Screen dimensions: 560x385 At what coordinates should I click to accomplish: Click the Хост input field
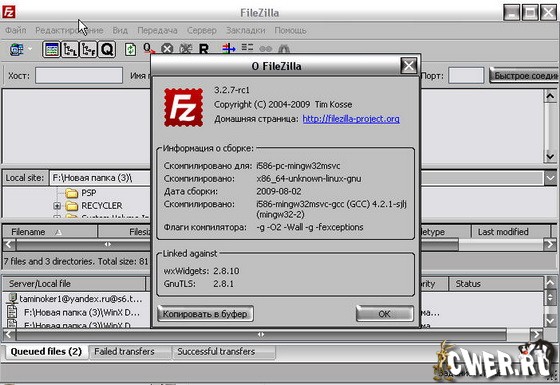click(x=79, y=76)
